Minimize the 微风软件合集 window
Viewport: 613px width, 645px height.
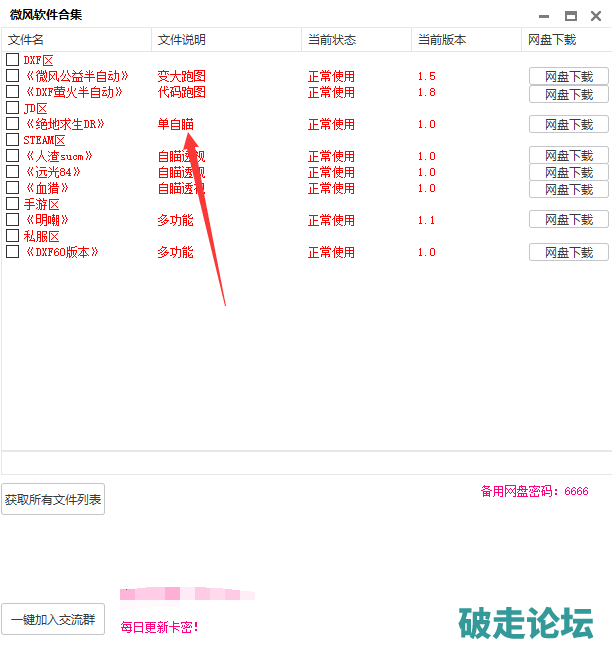click(544, 15)
